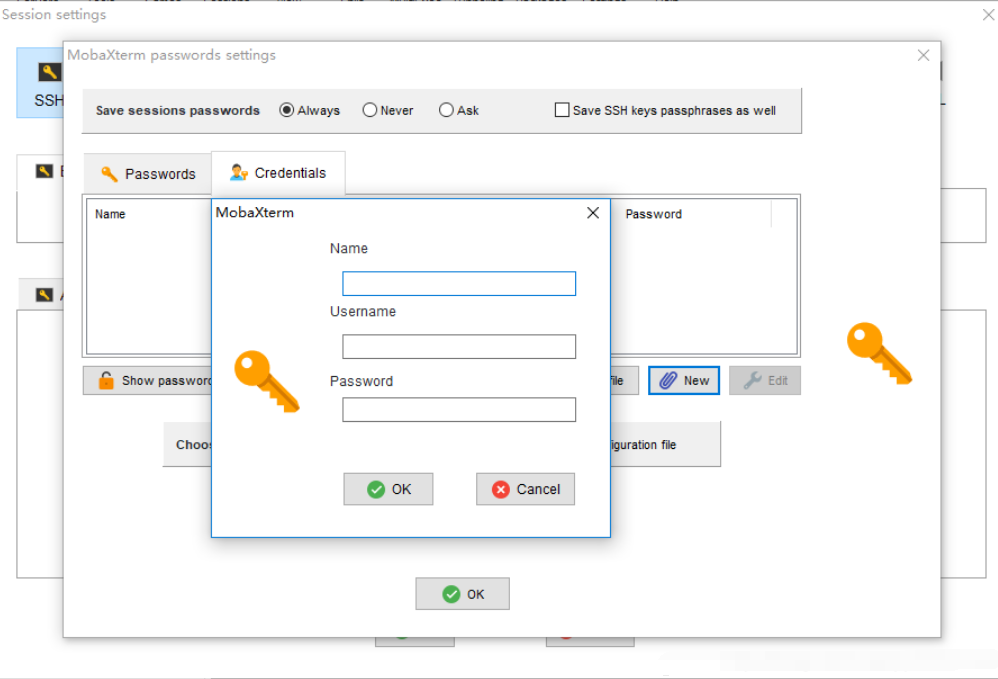The height and width of the screenshot is (679, 998).
Task: Click the Password column header
Action: tap(654, 214)
